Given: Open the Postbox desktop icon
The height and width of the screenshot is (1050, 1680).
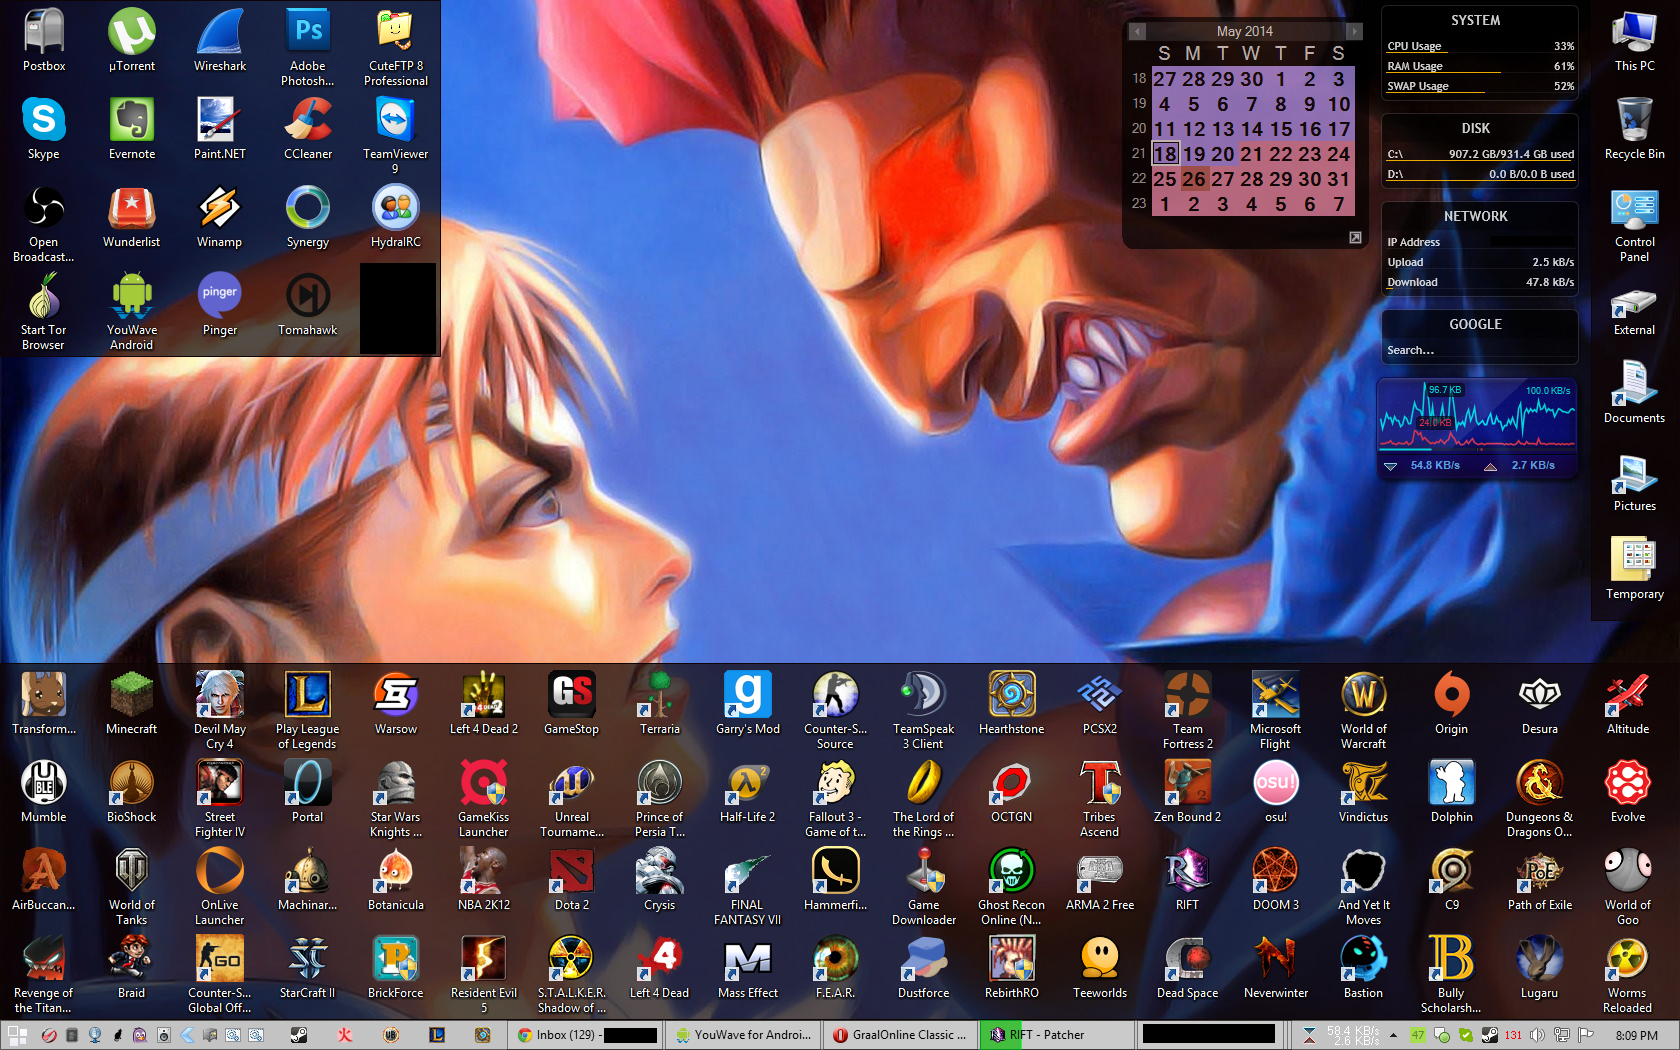Looking at the screenshot, I should [x=44, y=40].
